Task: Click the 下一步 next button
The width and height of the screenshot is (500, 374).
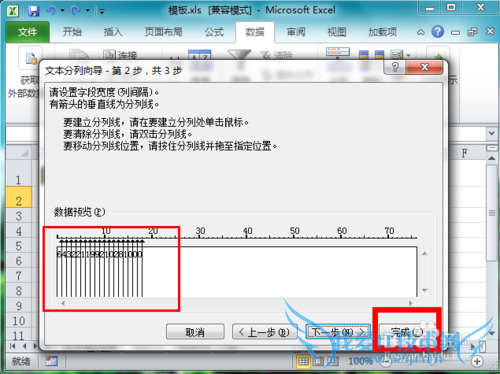Action: [x=338, y=332]
